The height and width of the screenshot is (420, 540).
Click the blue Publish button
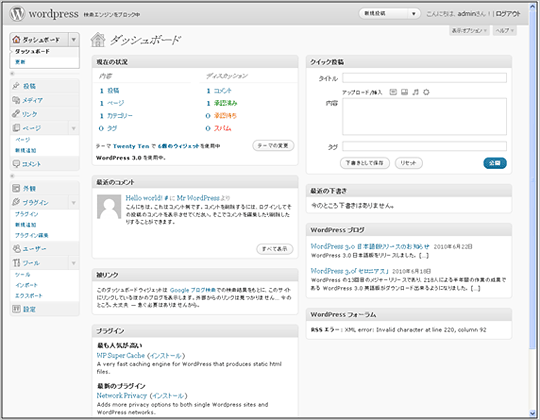(x=495, y=163)
